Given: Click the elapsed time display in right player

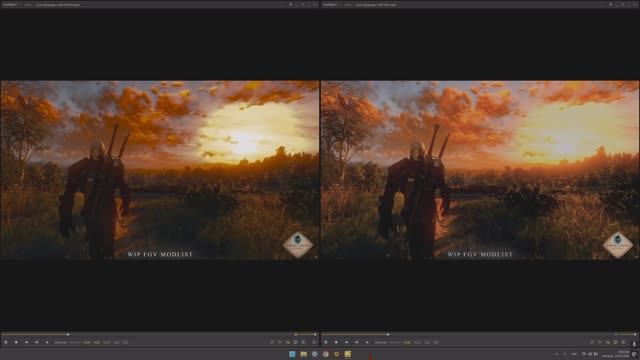Looking at the screenshot, I should [x=380, y=342].
